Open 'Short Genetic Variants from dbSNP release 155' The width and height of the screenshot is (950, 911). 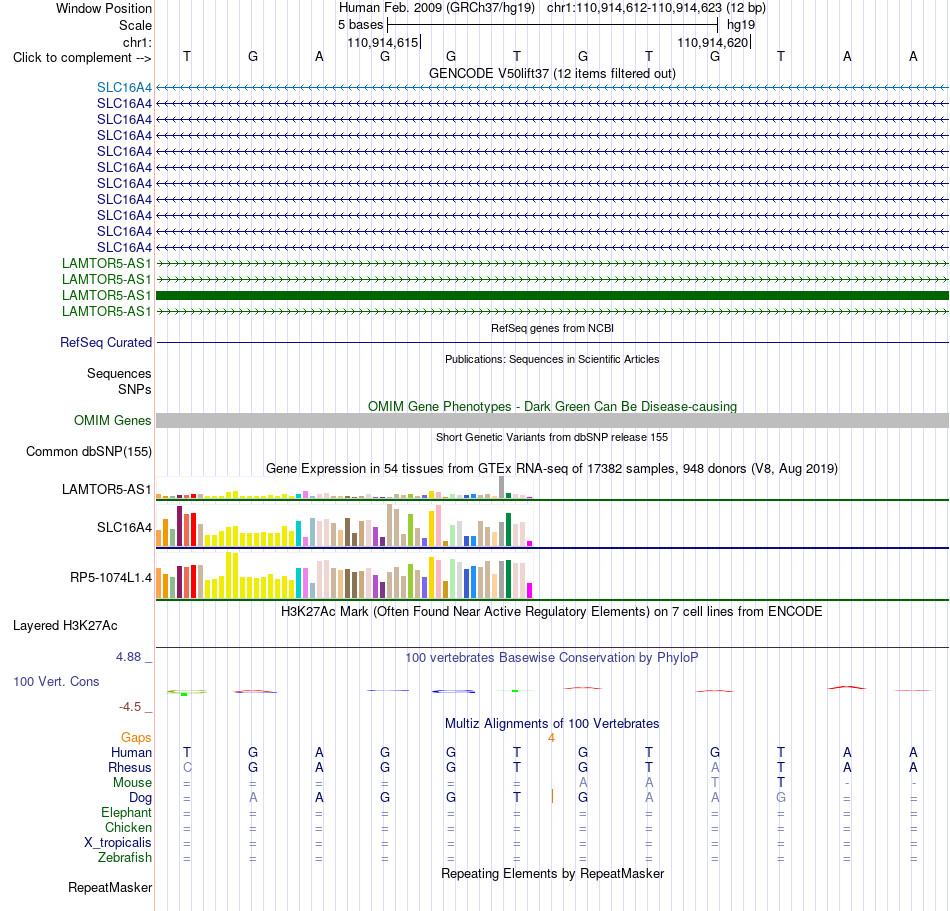[x=552, y=437]
